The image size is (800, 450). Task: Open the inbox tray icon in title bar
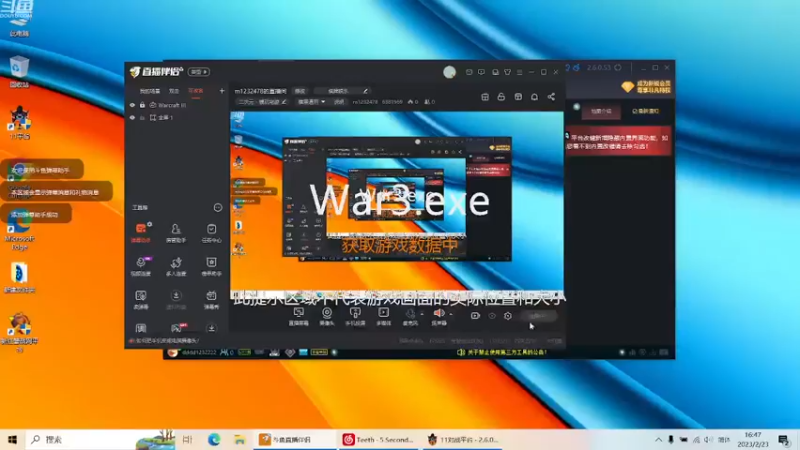point(495,72)
